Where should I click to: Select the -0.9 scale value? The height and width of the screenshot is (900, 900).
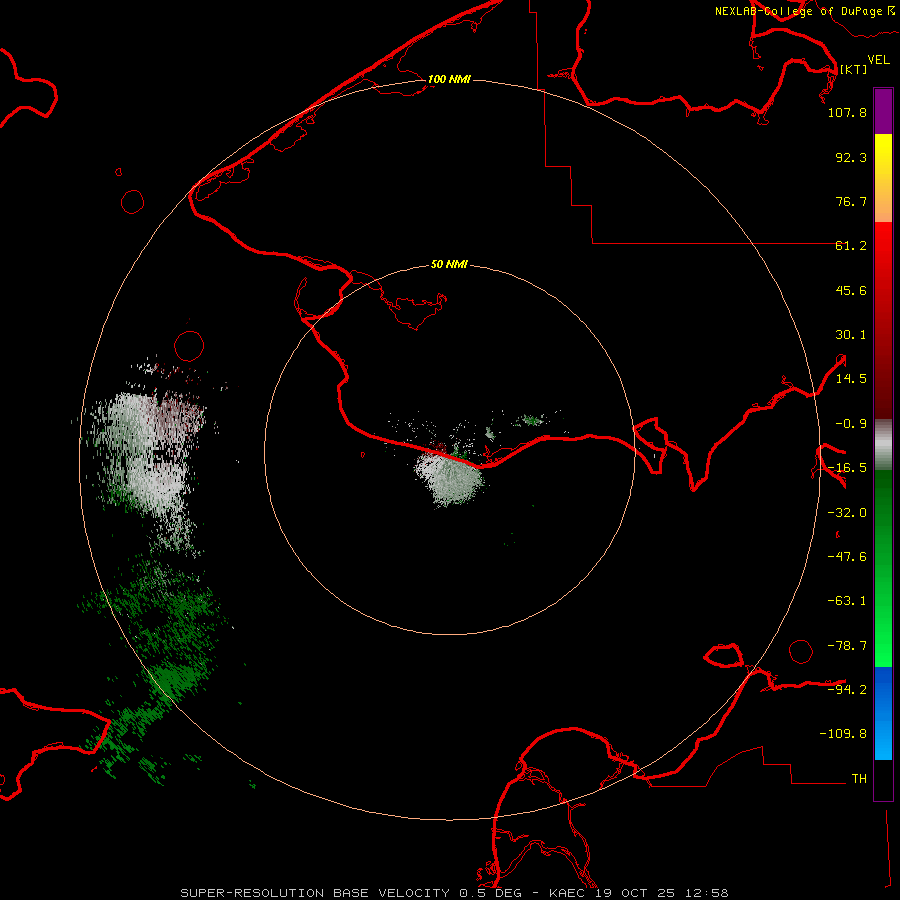pos(851,424)
